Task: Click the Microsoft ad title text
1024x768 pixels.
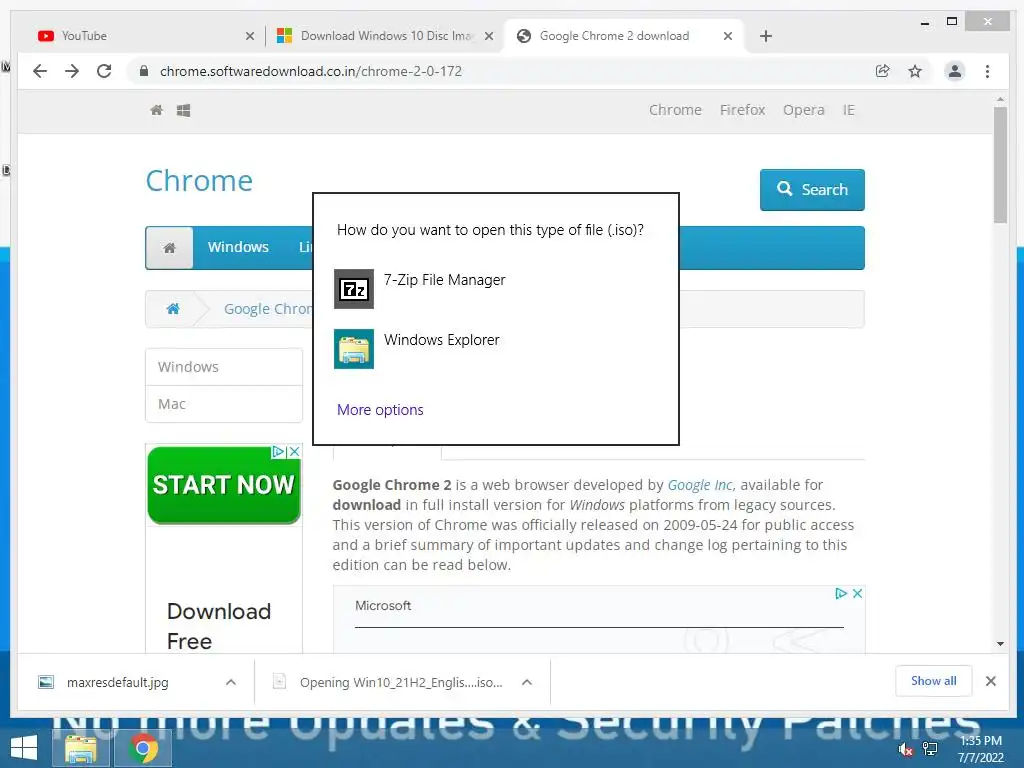Action: (383, 605)
